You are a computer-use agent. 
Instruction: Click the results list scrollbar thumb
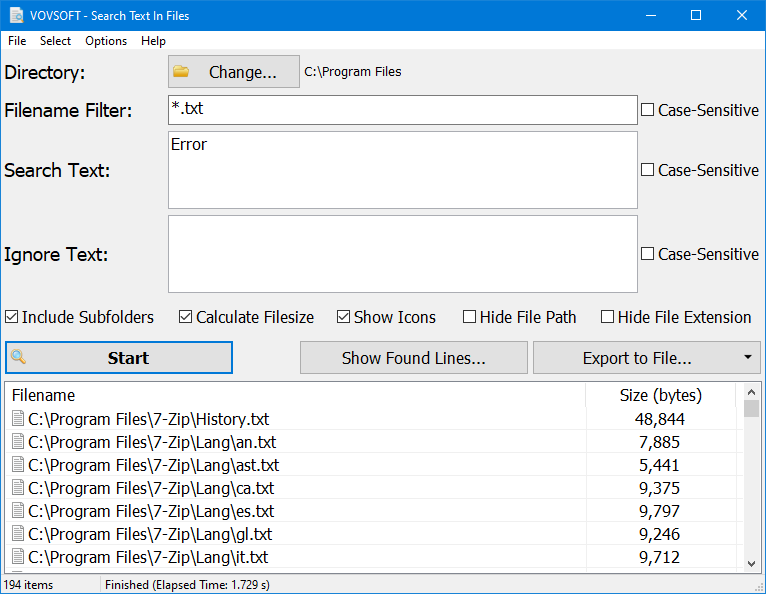[x=751, y=408]
